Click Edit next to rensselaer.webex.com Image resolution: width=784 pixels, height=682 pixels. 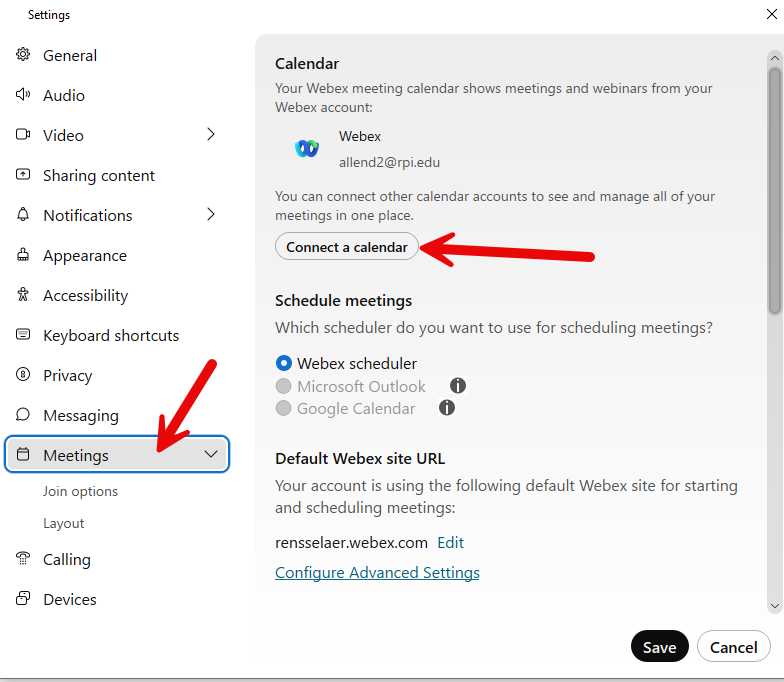tap(451, 543)
